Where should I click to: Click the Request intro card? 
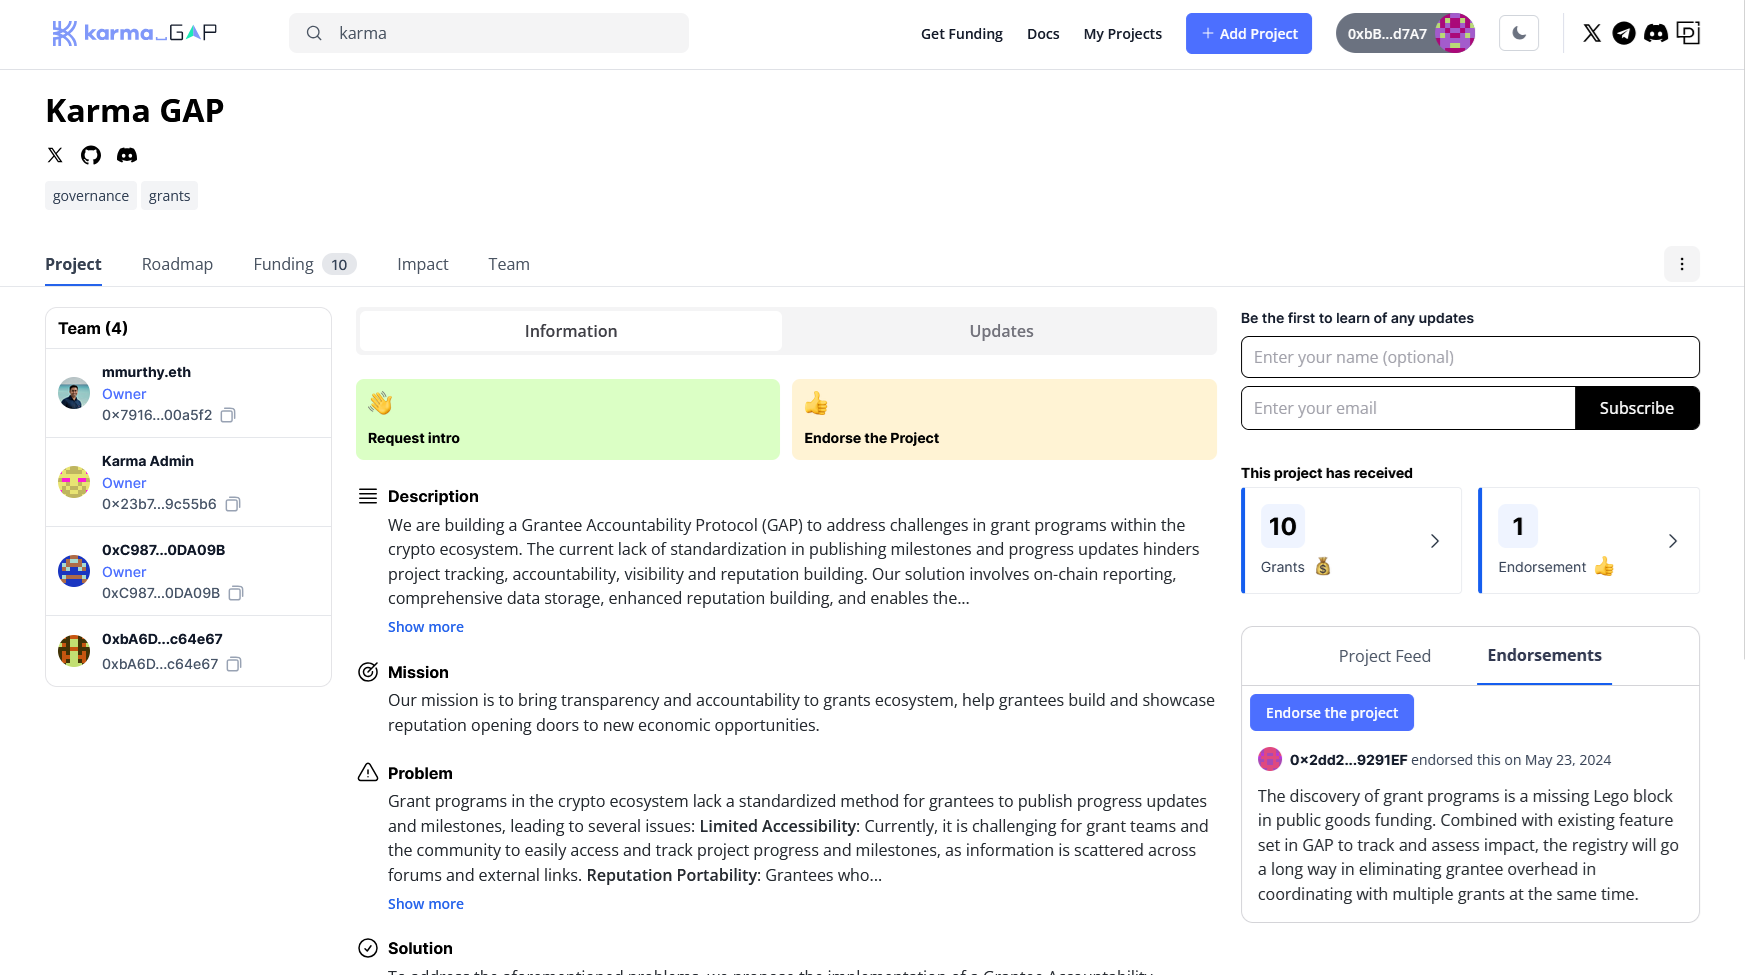coord(568,419)
